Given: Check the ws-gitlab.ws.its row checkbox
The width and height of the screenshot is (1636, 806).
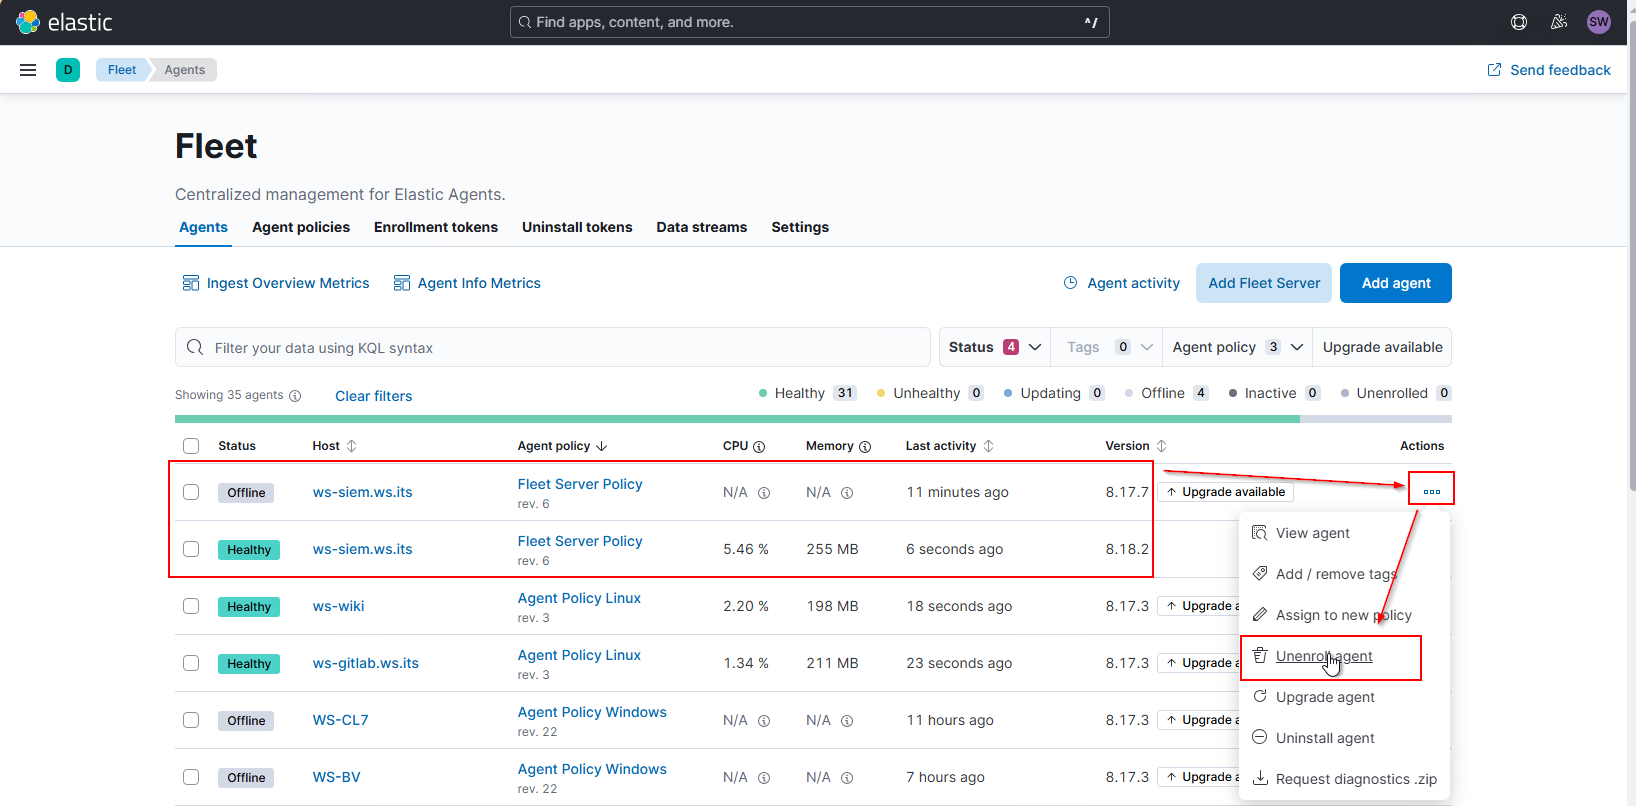Looking at the screenshot, I should (191, 663).
